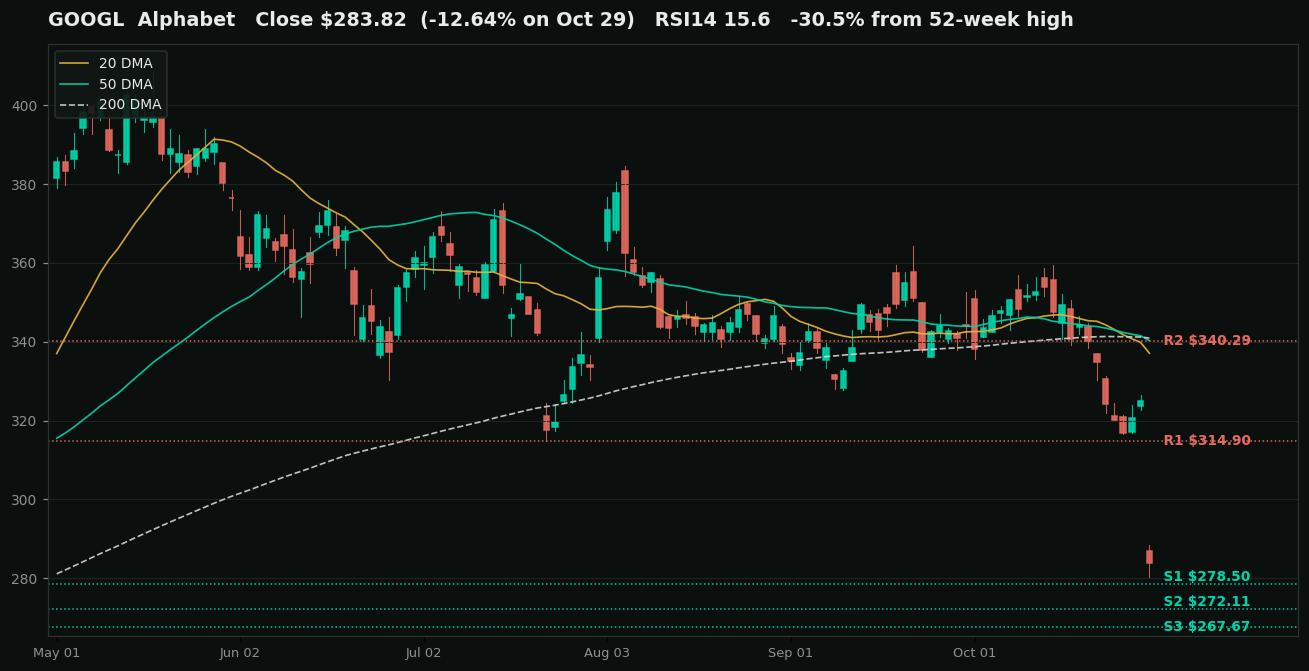Select the R1 $314.90 resistance label

[1207, 441]
